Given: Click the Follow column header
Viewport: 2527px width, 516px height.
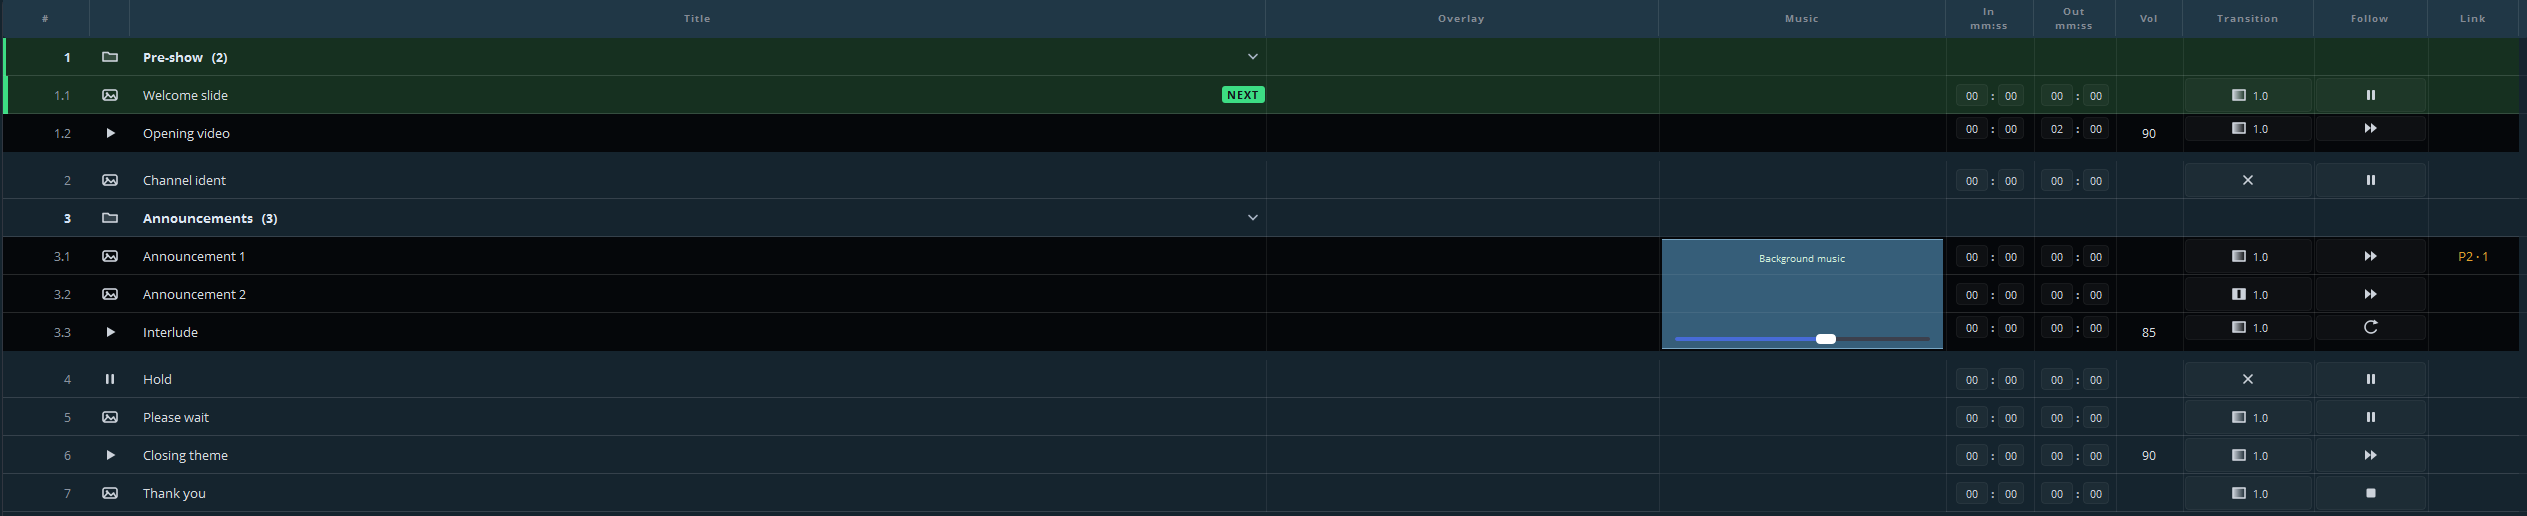Looking at the screenshot, I should click(x=2369, y=19).
